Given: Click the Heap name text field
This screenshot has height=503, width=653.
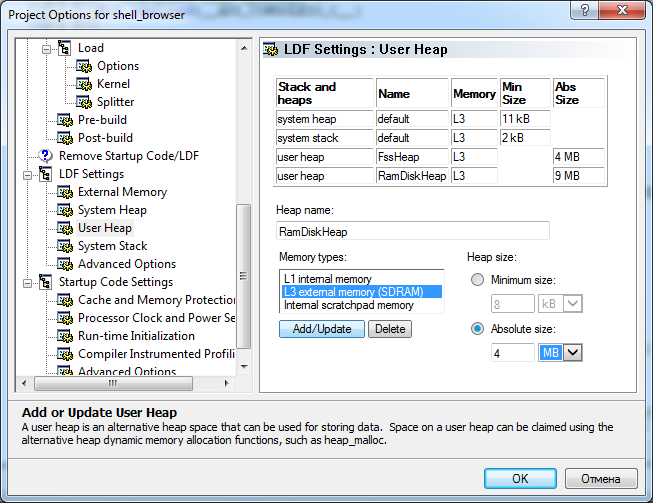Looking at the screenshot, I should pos(413,231).
